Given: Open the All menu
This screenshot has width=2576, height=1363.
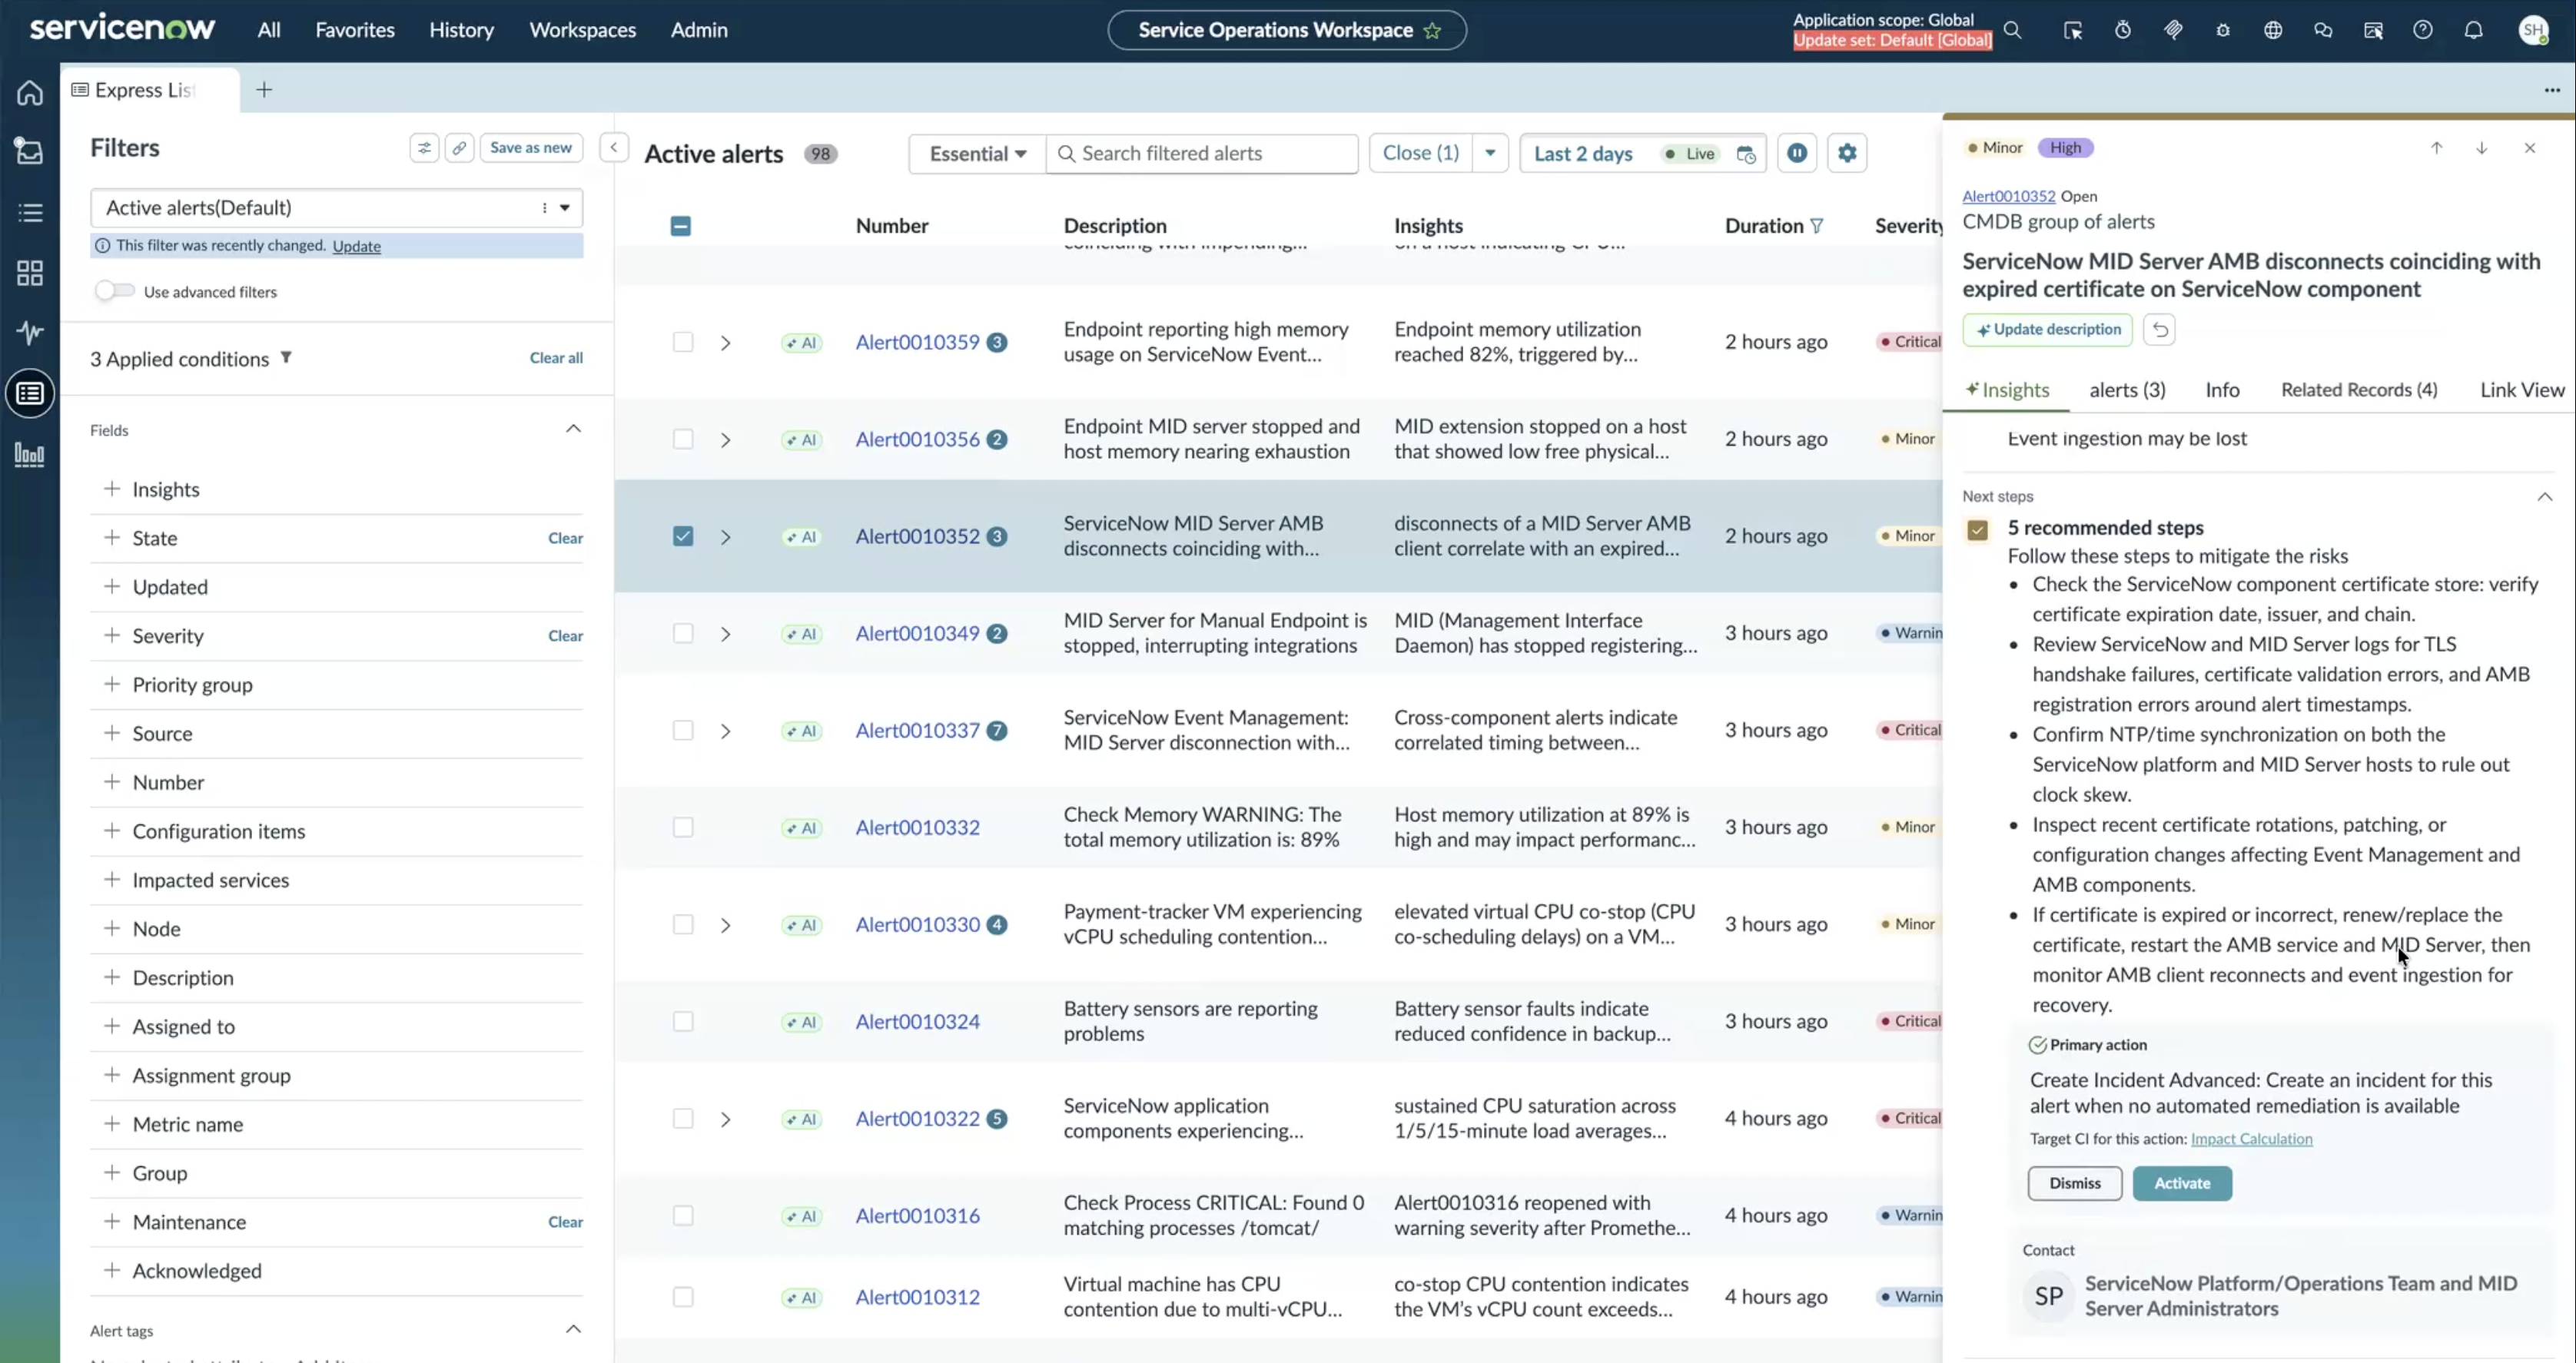Looking at the screenshot, I should 269,30.
